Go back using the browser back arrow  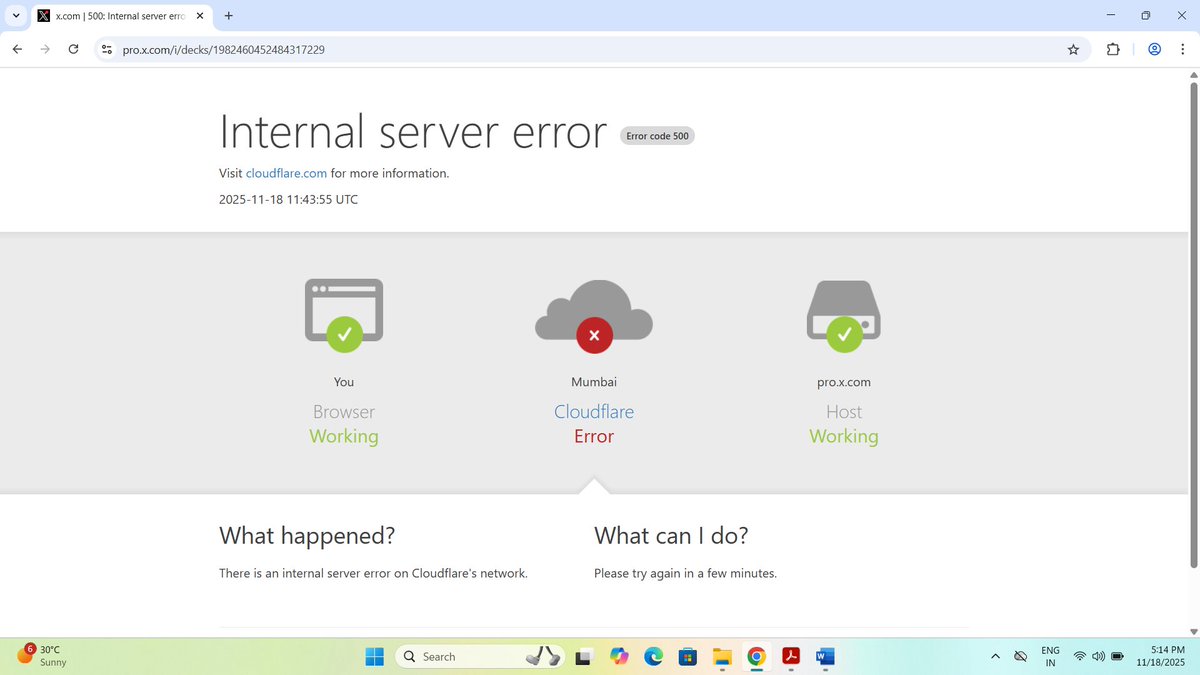[x=17, y=49]
